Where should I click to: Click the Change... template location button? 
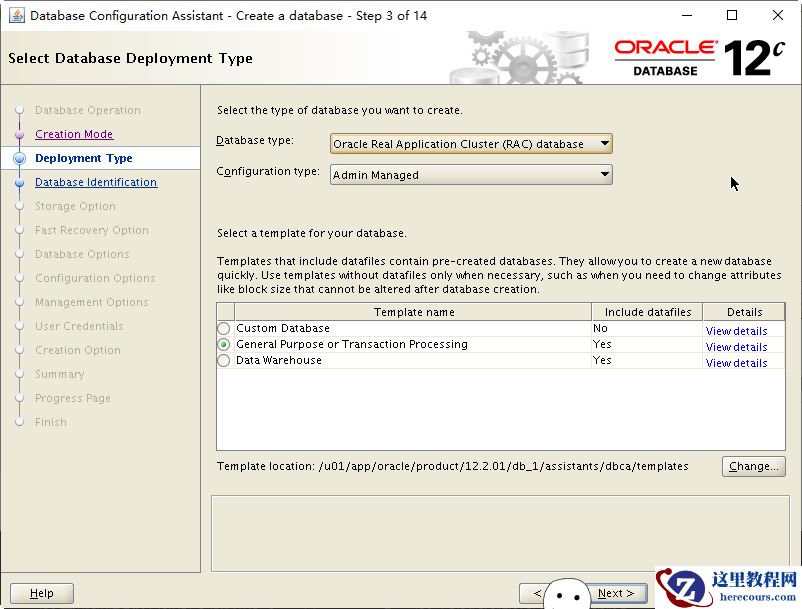coord(753,466)
